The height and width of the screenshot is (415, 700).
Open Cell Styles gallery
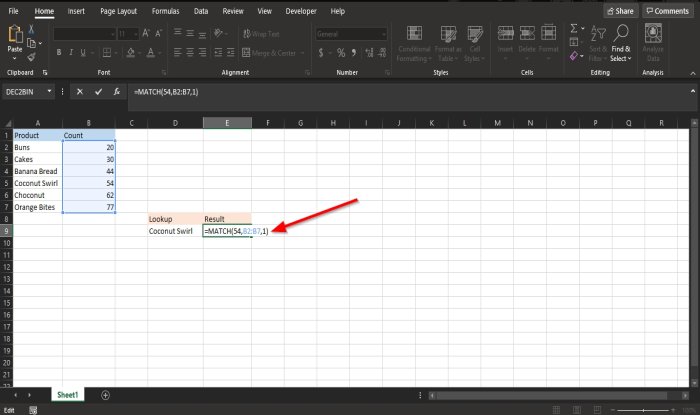tap(475, 43)
